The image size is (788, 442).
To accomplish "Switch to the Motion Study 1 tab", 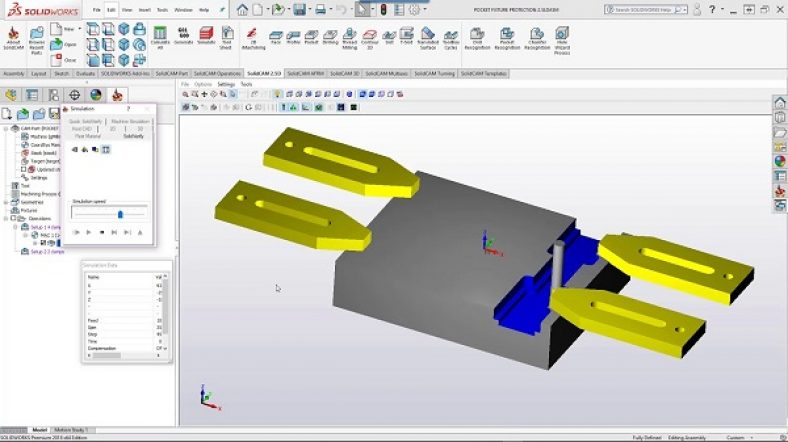I will click(x=71, y=430).
